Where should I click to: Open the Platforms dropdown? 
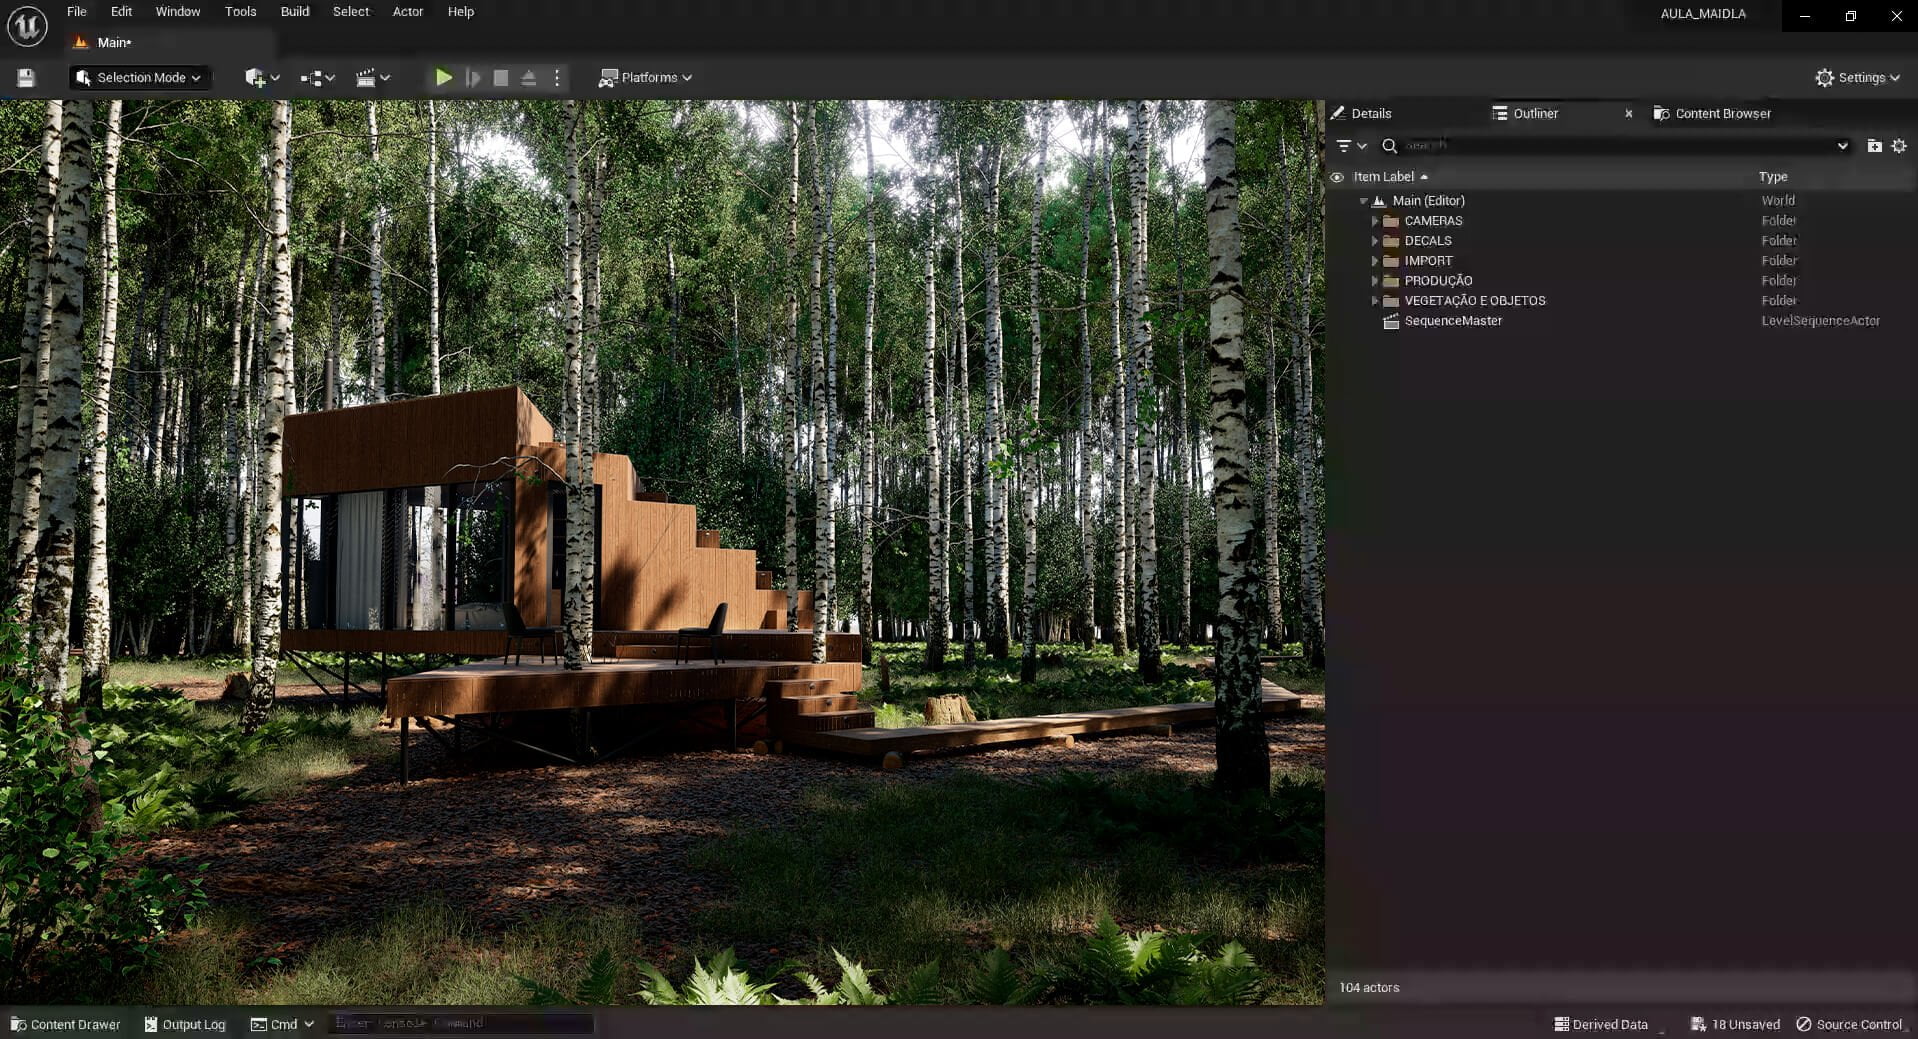(x=645, y=77)
